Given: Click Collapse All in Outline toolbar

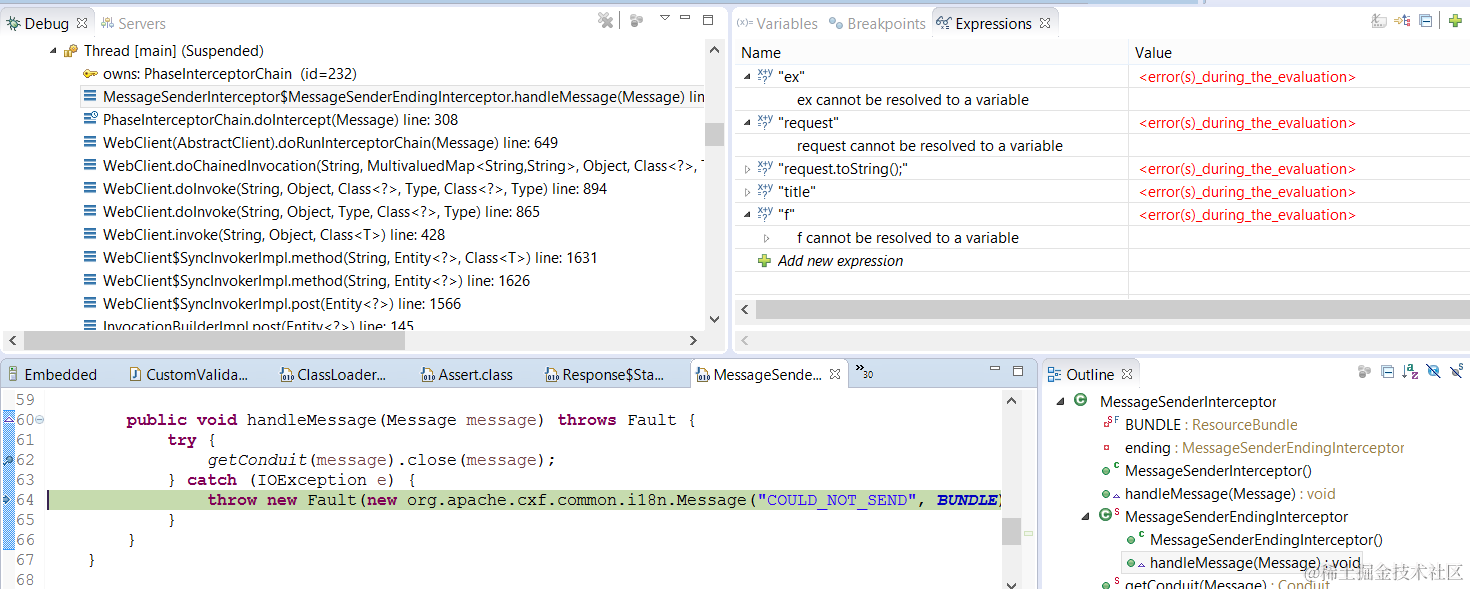Looking at the screenshot, I should [1388, 372].
